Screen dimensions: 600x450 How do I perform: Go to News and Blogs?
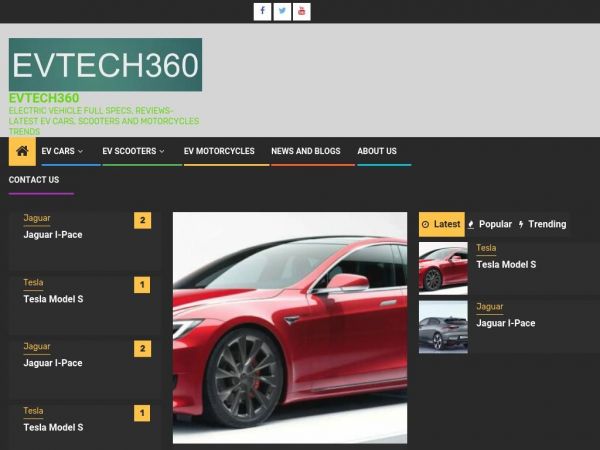point(306,151)
